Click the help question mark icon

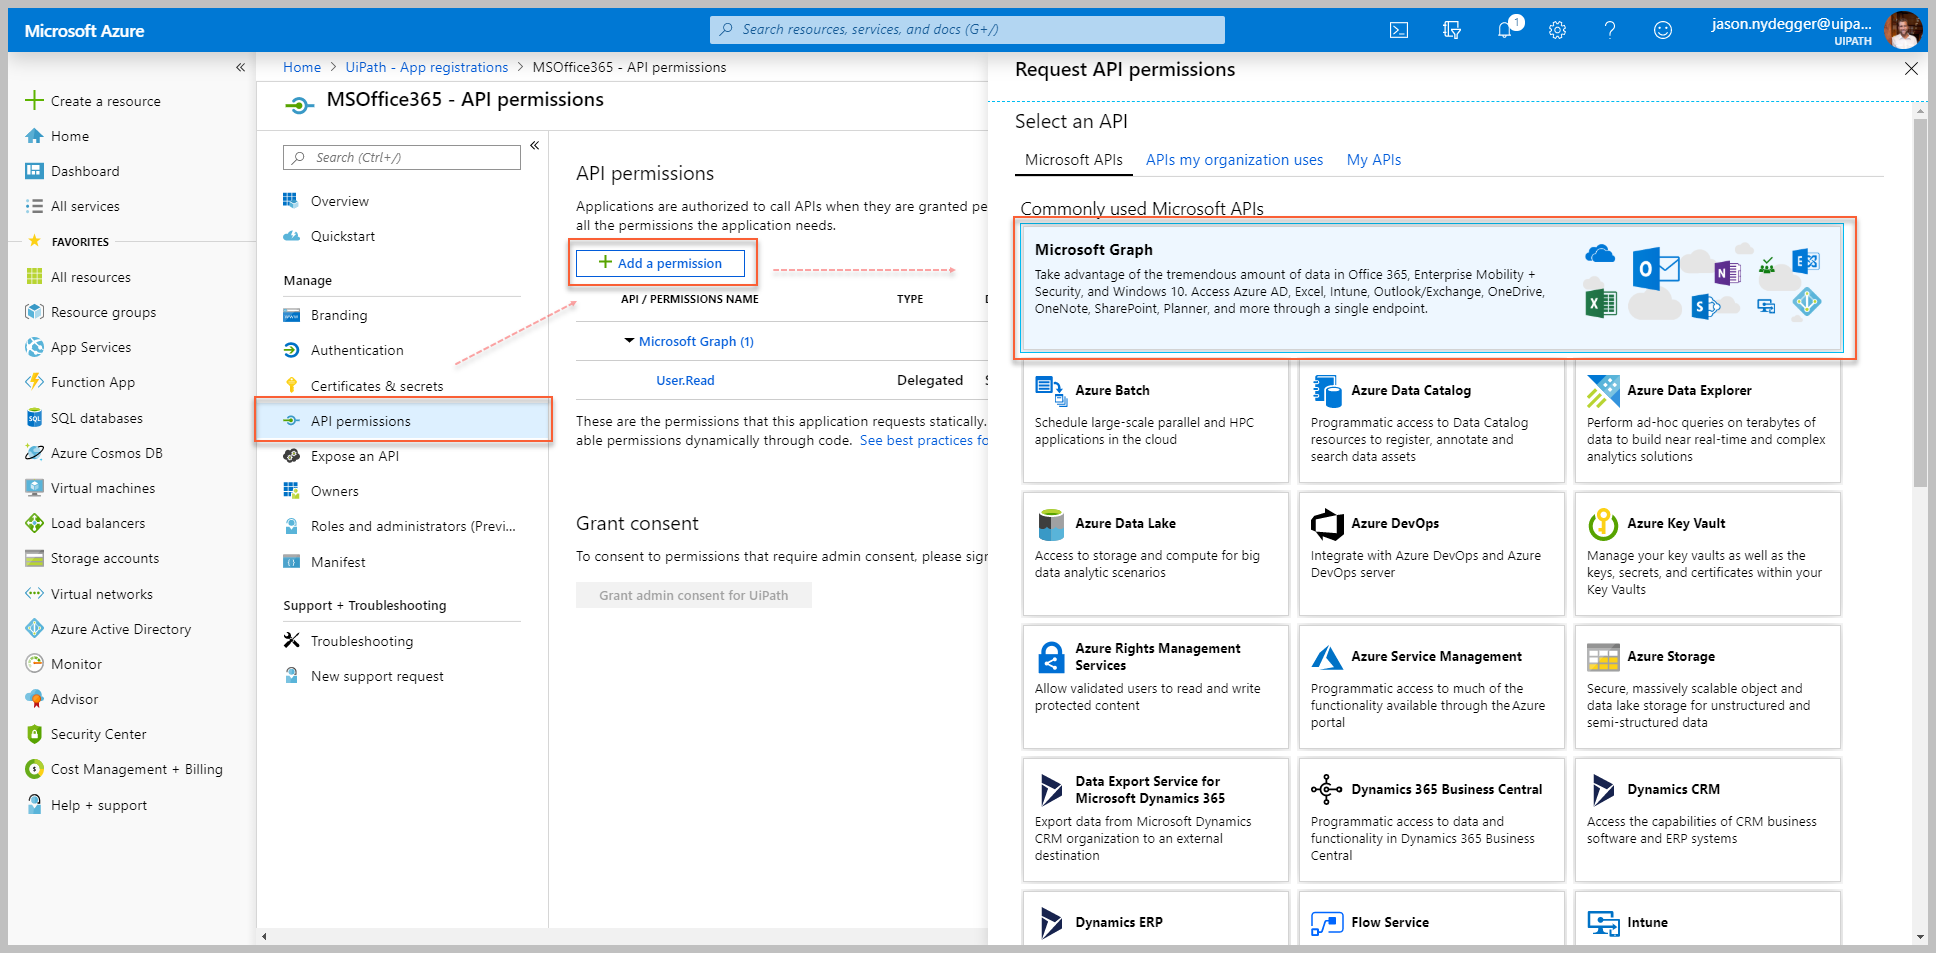coord(1609,30)
